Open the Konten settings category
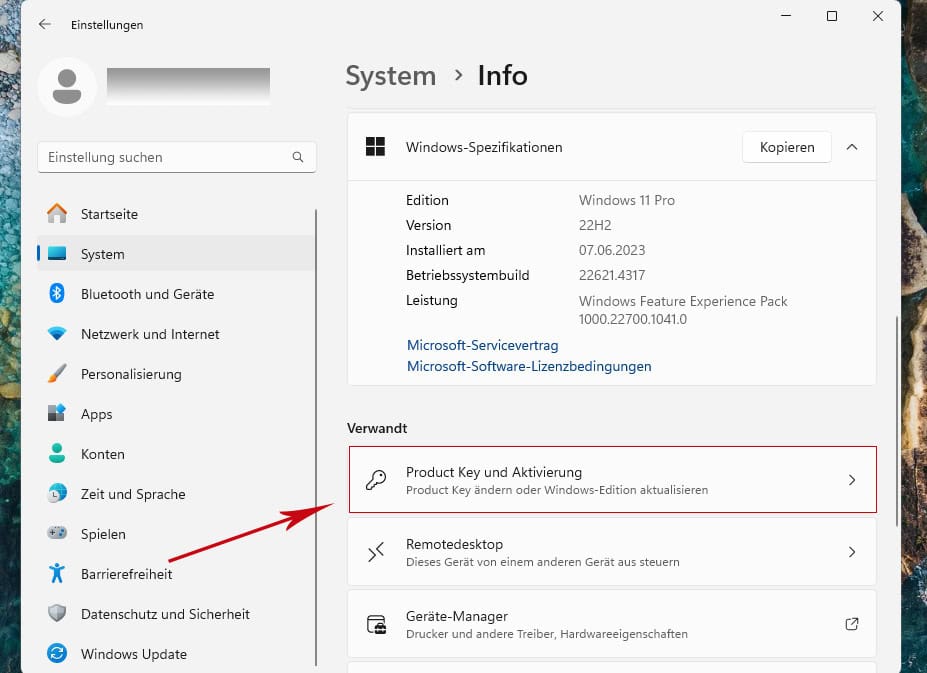Image resolution: width=927 pixels, height=673 pixels. (102, 454)
